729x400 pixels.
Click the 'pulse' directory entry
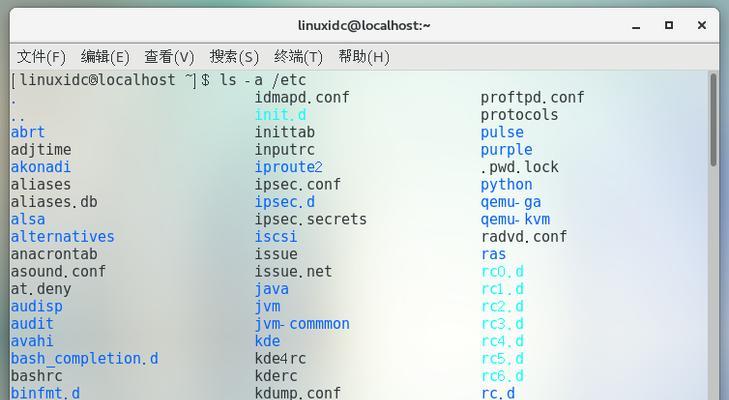pos(502,133)
